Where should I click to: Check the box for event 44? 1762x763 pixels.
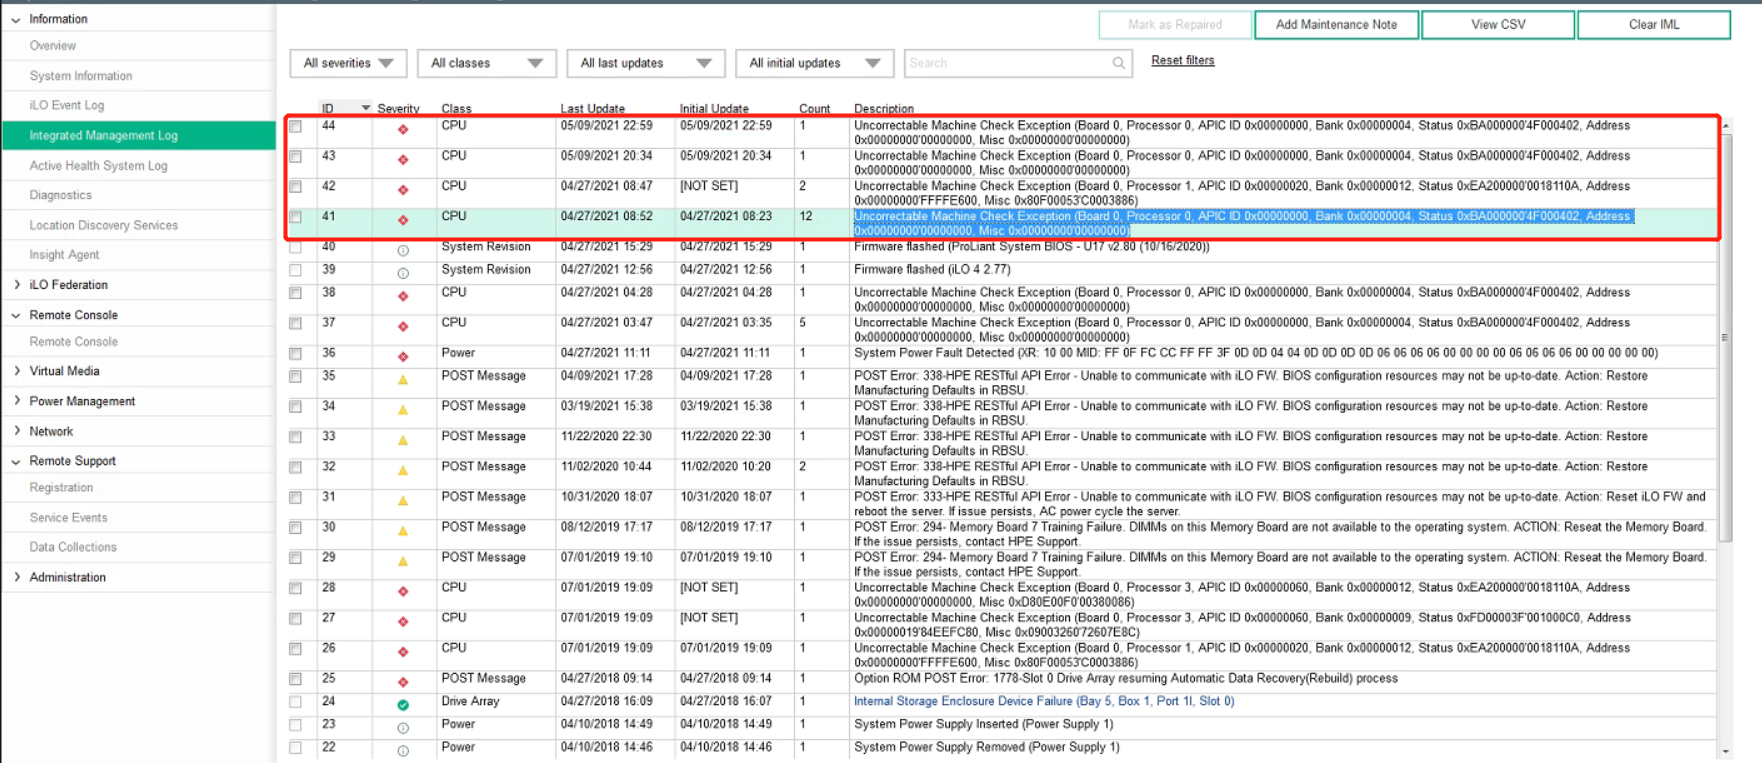[296, 127]
